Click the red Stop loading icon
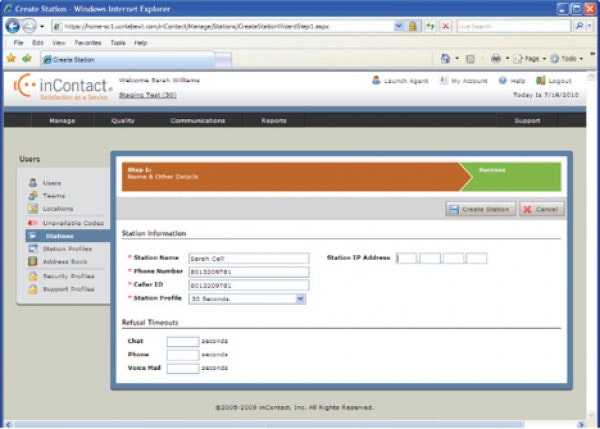Screen dimensions: 600x429 coord(445,26)
